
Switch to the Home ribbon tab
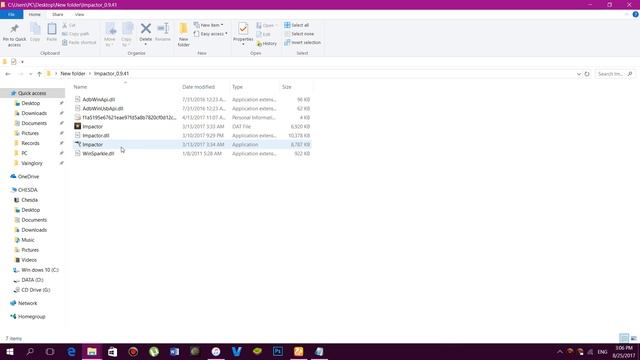[x=35, y=14]
